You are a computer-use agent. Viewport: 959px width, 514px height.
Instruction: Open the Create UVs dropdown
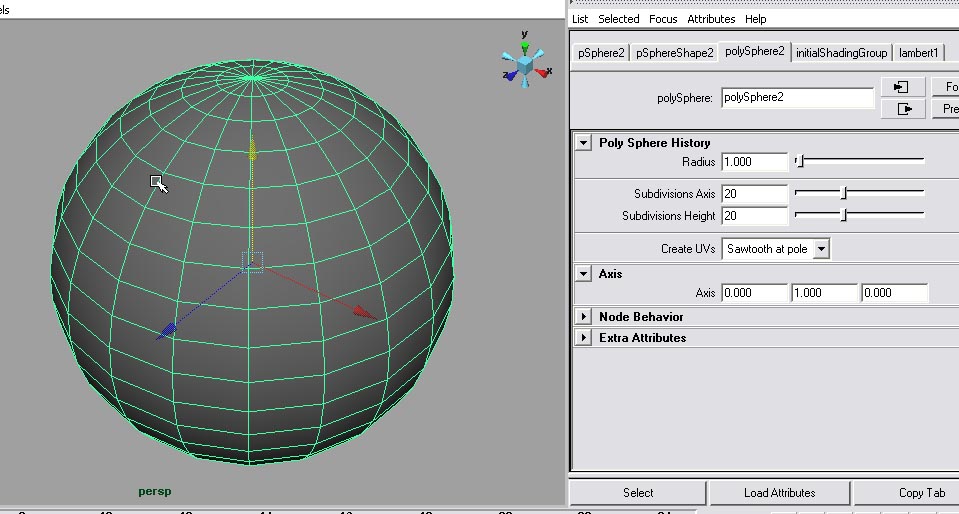[x=776, y=249]
